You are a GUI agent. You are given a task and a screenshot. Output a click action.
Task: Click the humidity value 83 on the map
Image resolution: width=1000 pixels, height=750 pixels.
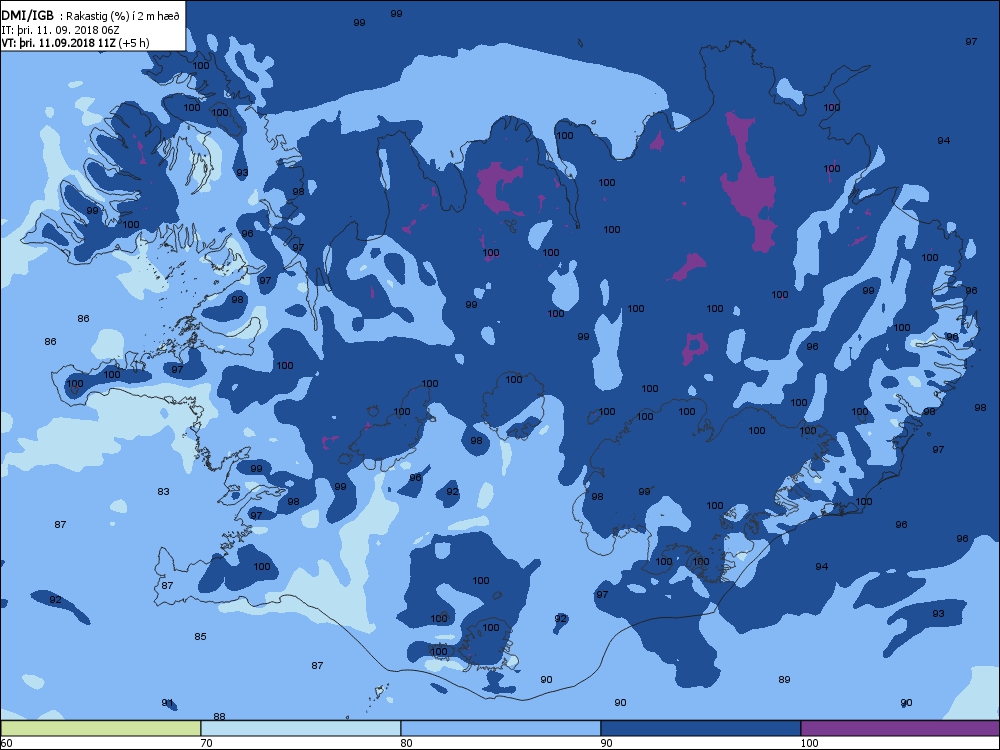coord(163,491)
